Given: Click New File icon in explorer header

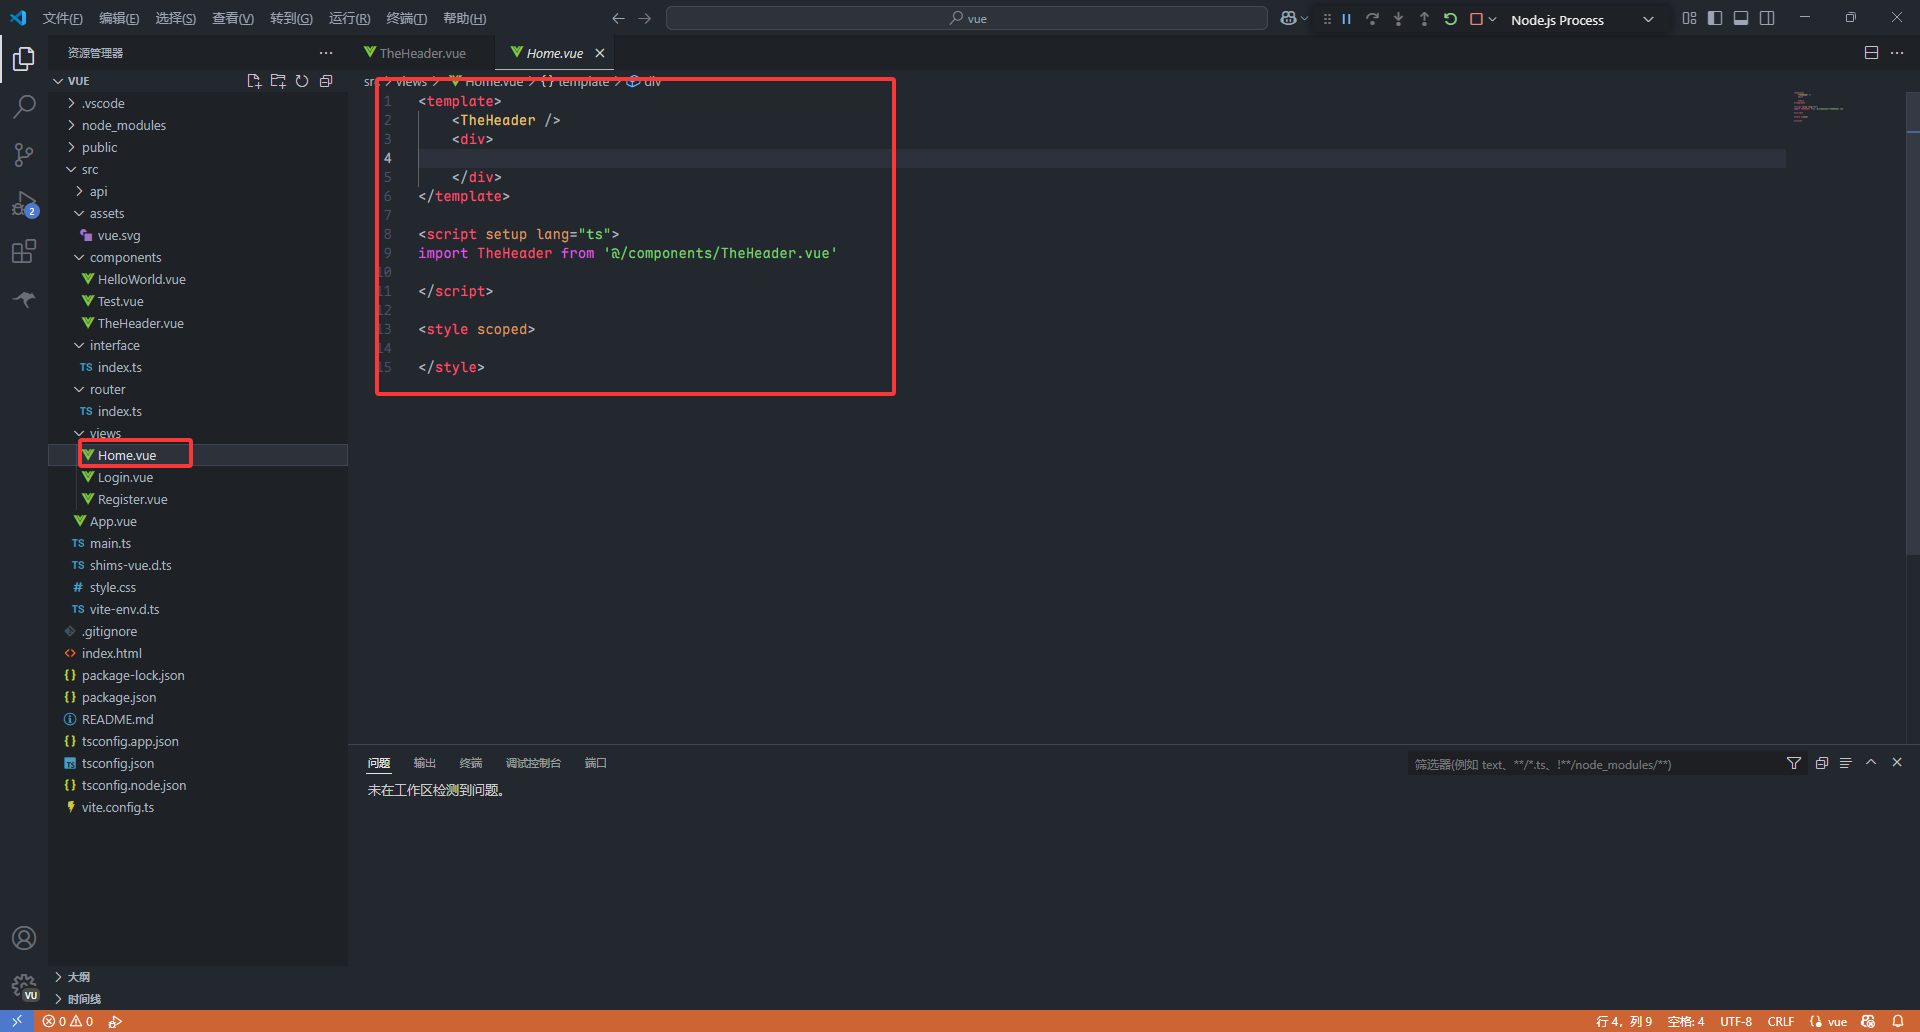Looking at the screenshot, I should point(254,81).
